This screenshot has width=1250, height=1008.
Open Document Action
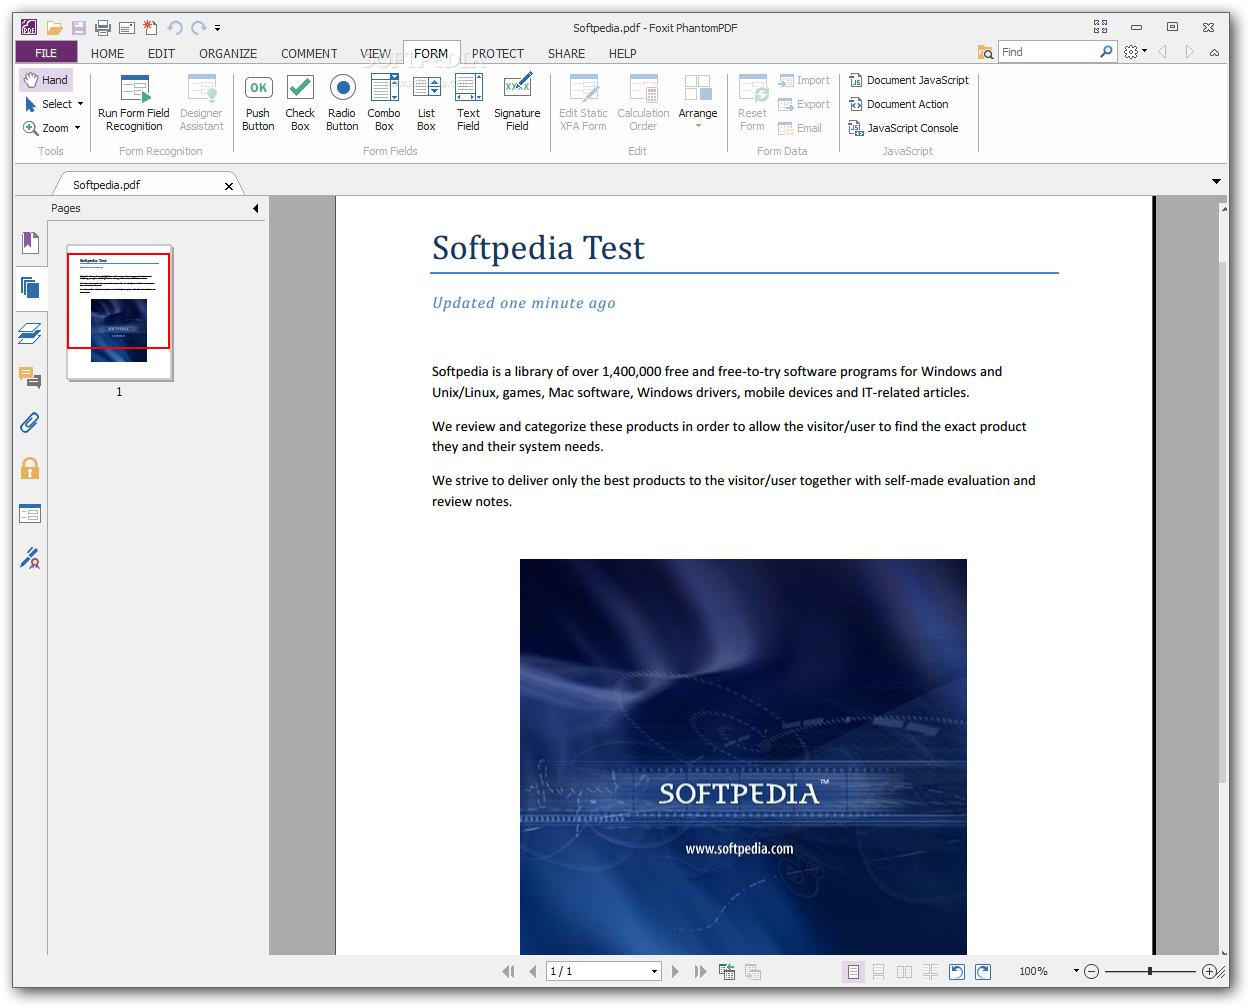tap(898, 104)
